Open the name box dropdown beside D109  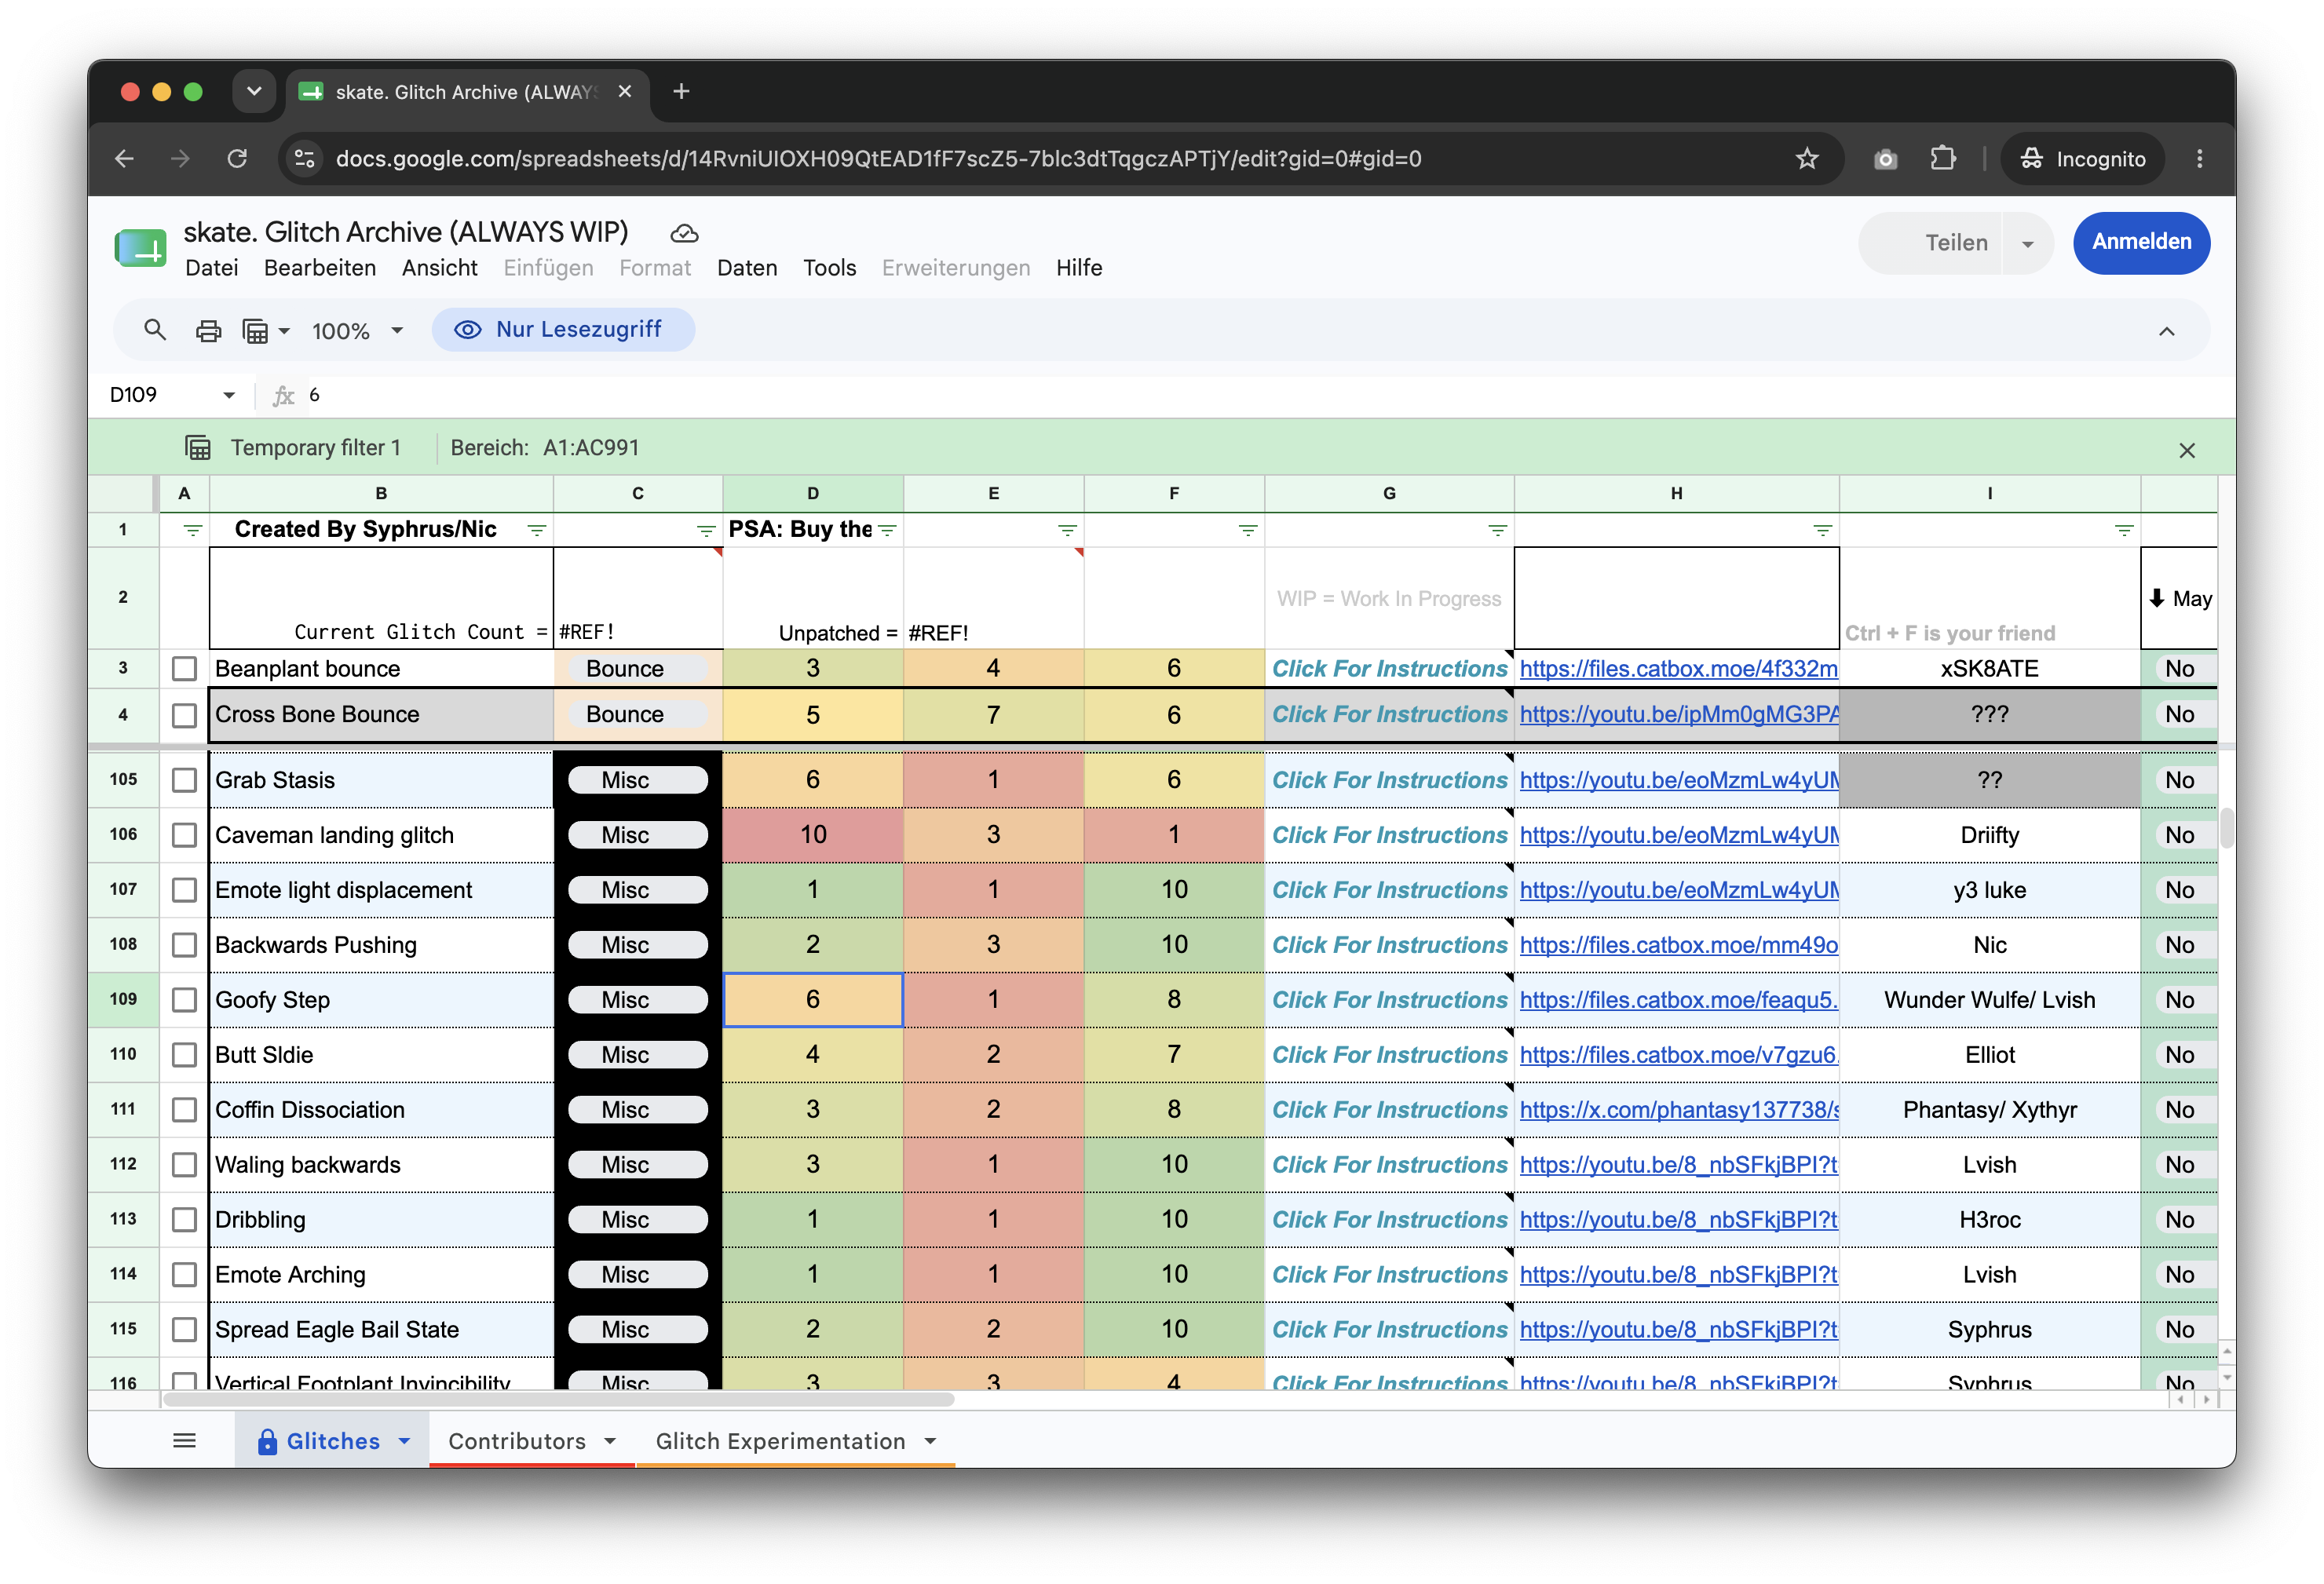tap(229, 395)
